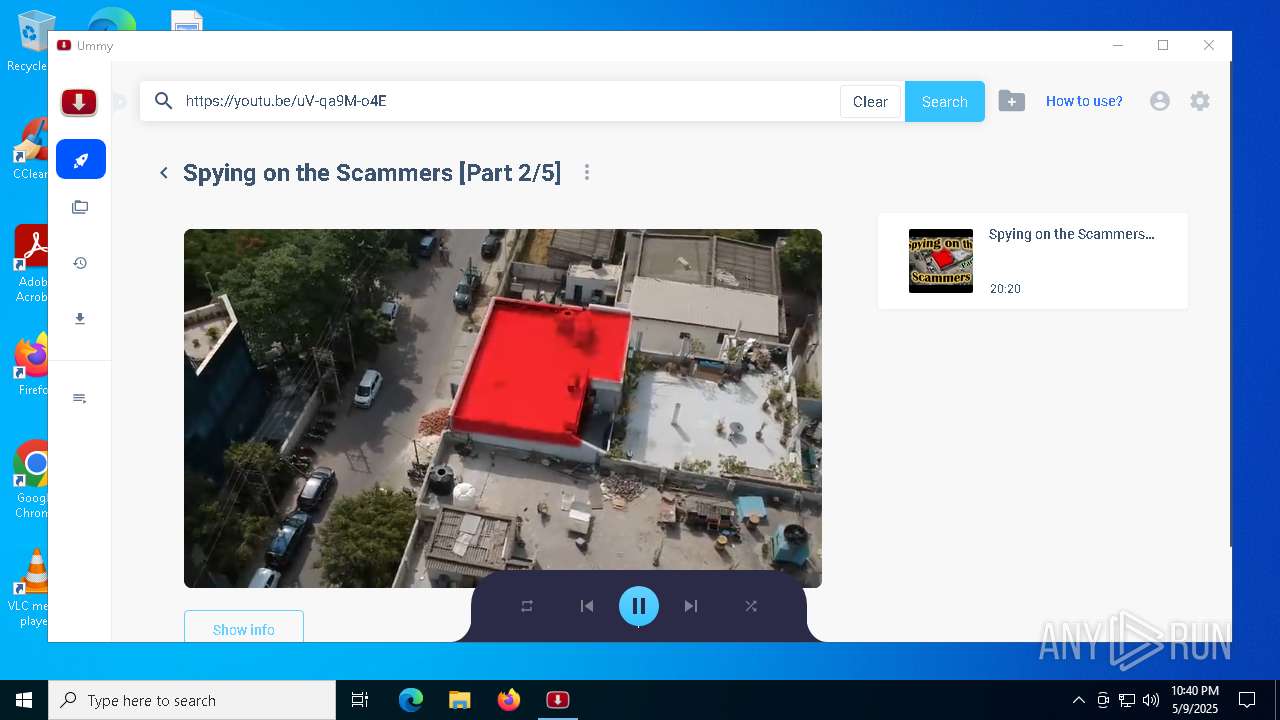
Task: Launch Microsoft Edge from the taskbar
Action: (411, 700)
